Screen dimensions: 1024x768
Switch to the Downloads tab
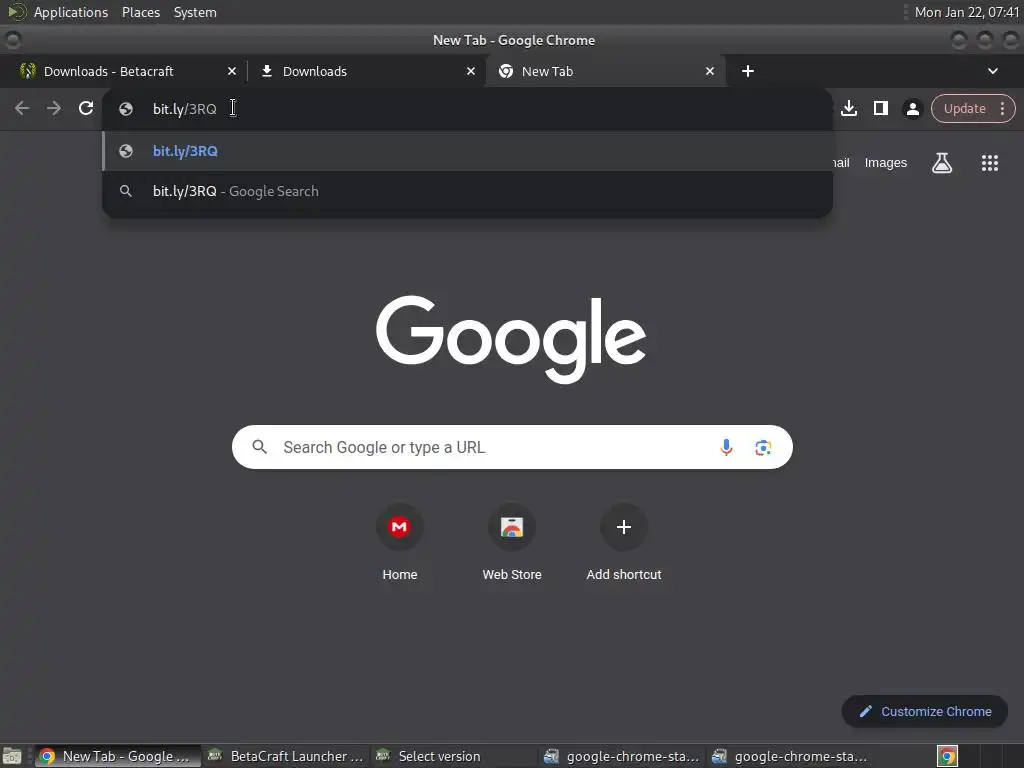(367, 71)
